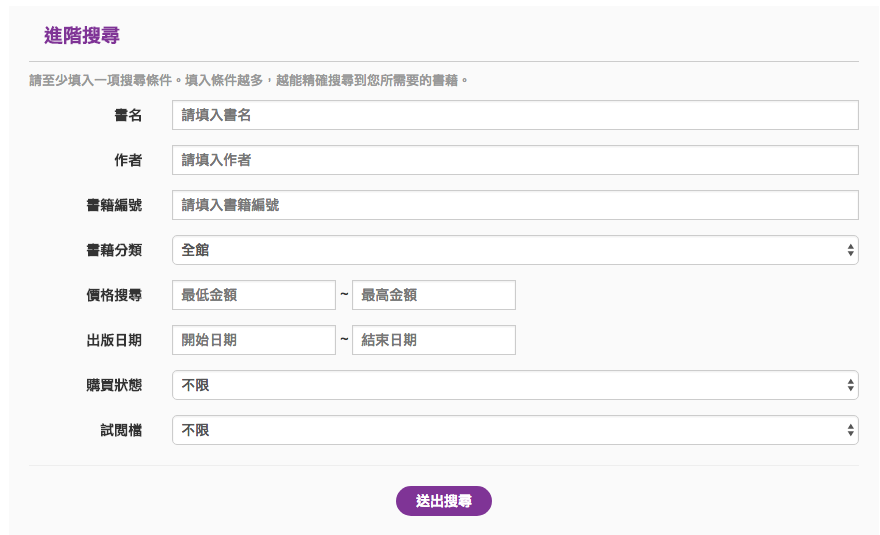Click the 書名 label
Screen dimensions: 880x535
pyautogui.click(x=128, y=115)
